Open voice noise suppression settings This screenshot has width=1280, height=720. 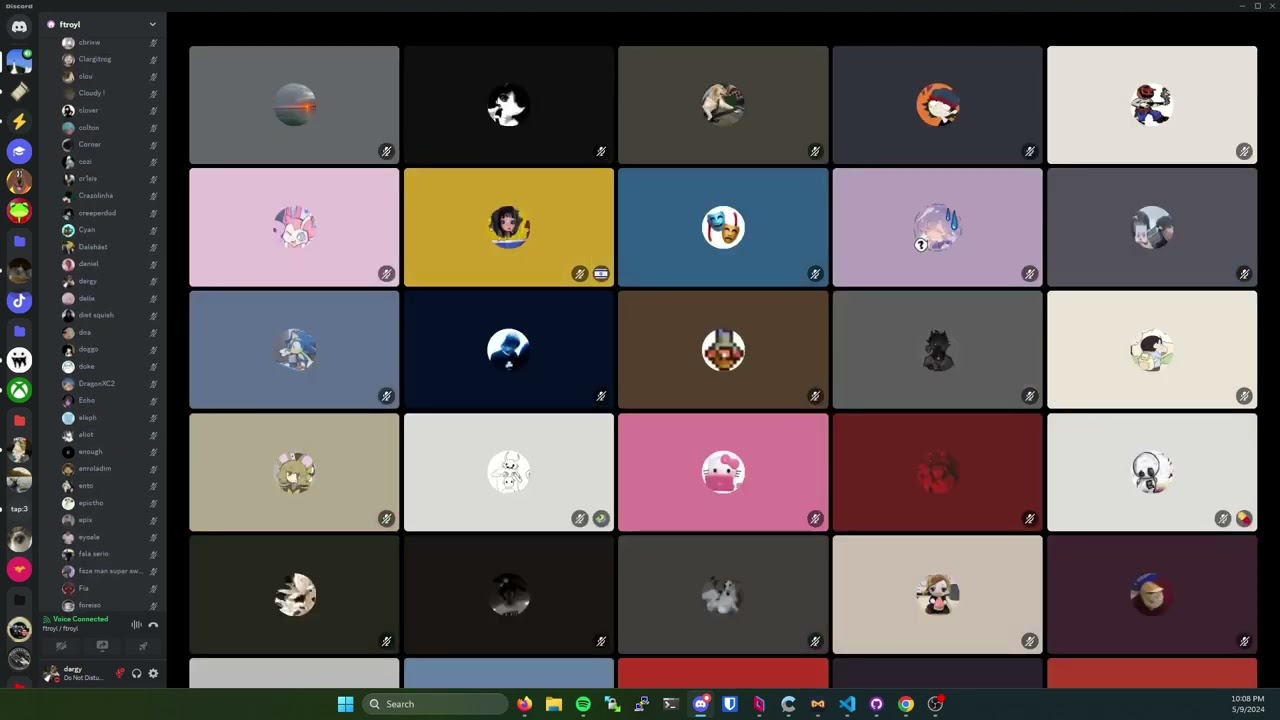pos(136,625)
